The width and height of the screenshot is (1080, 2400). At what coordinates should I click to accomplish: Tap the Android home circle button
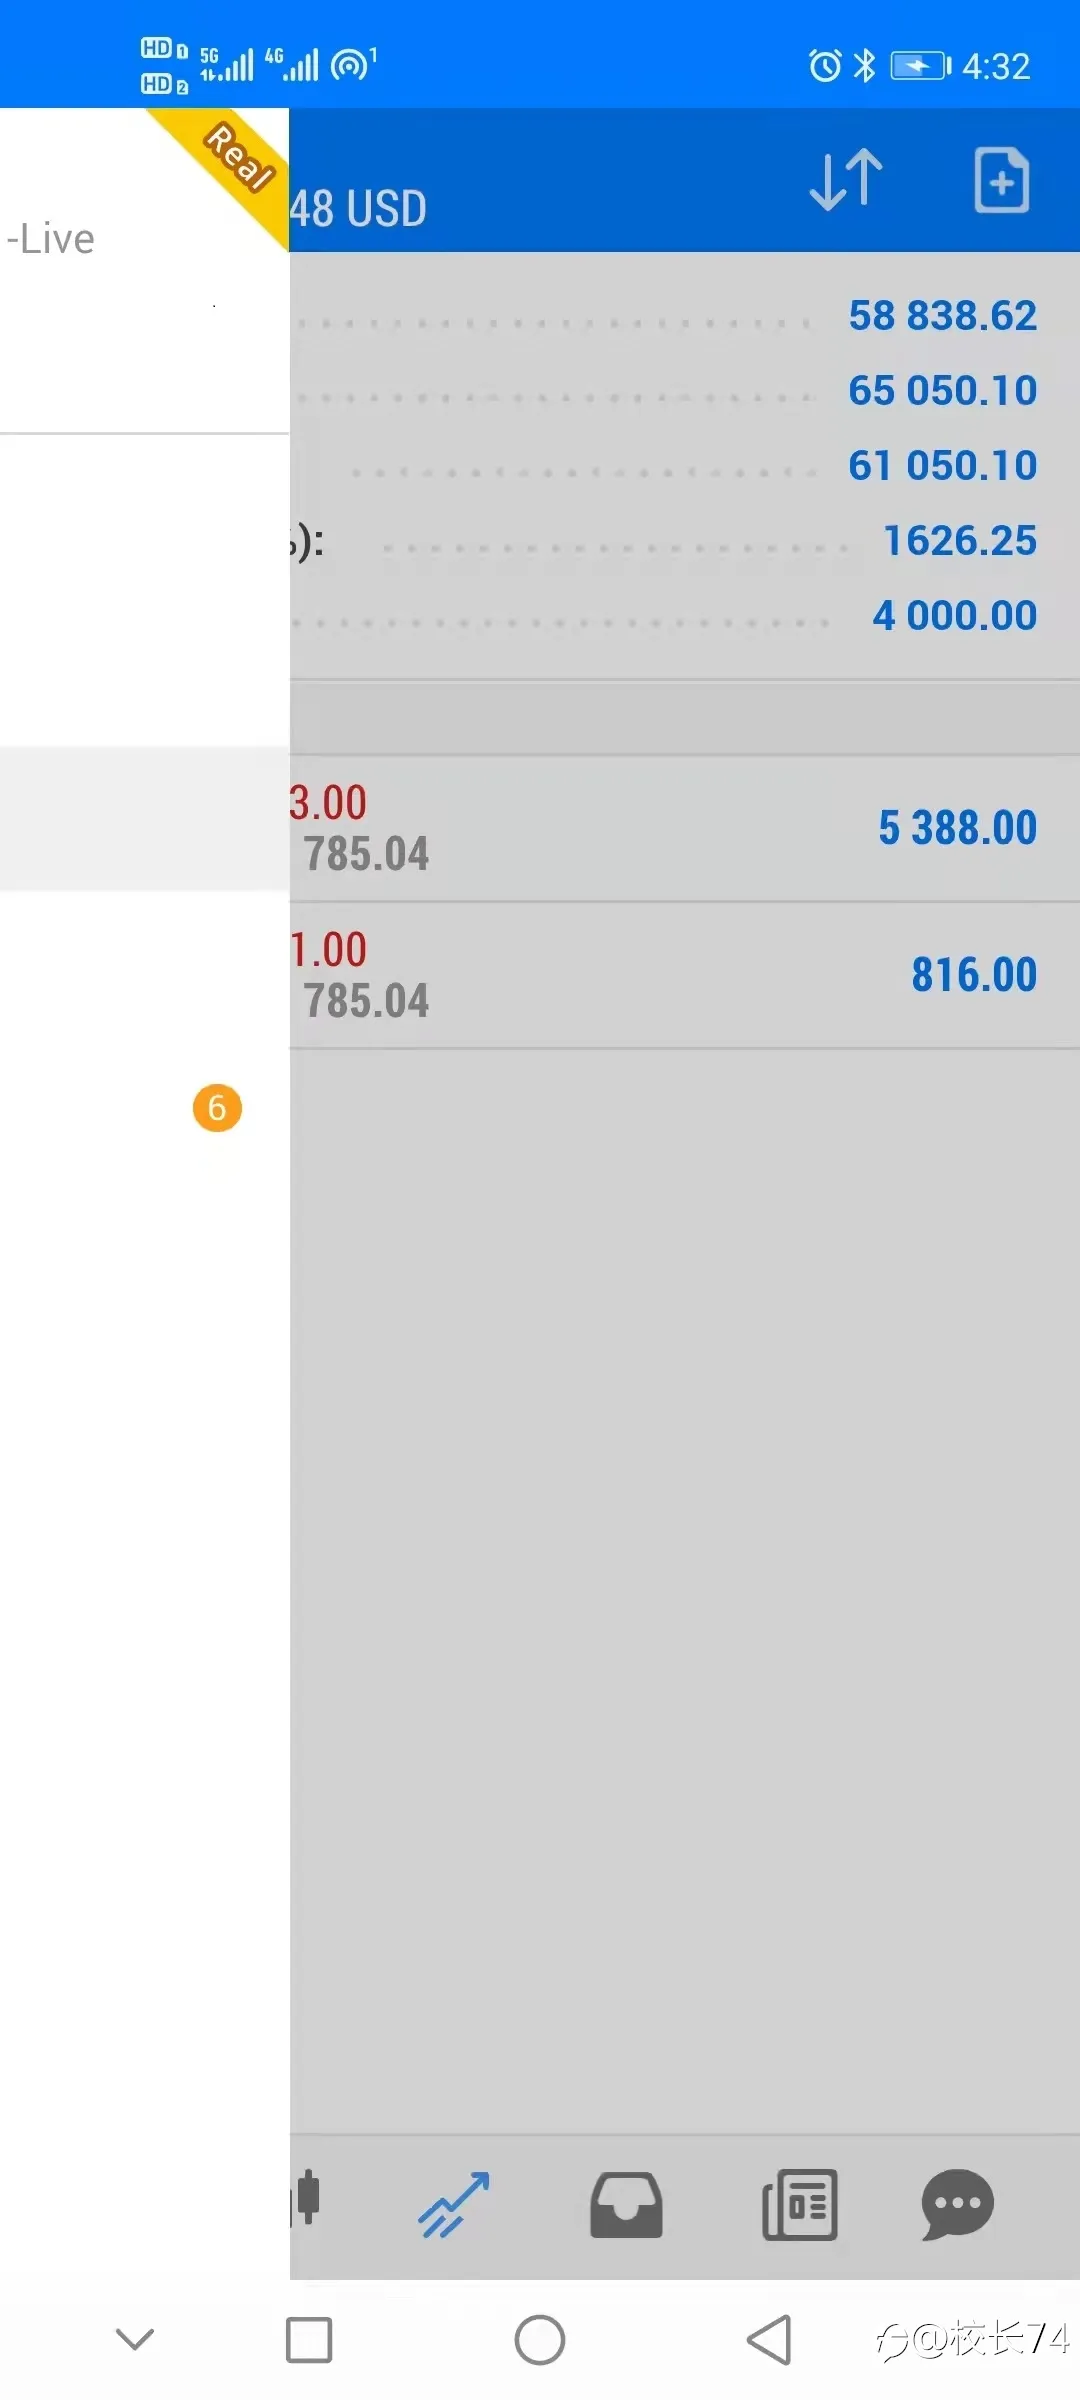[x=540, y=2340]
